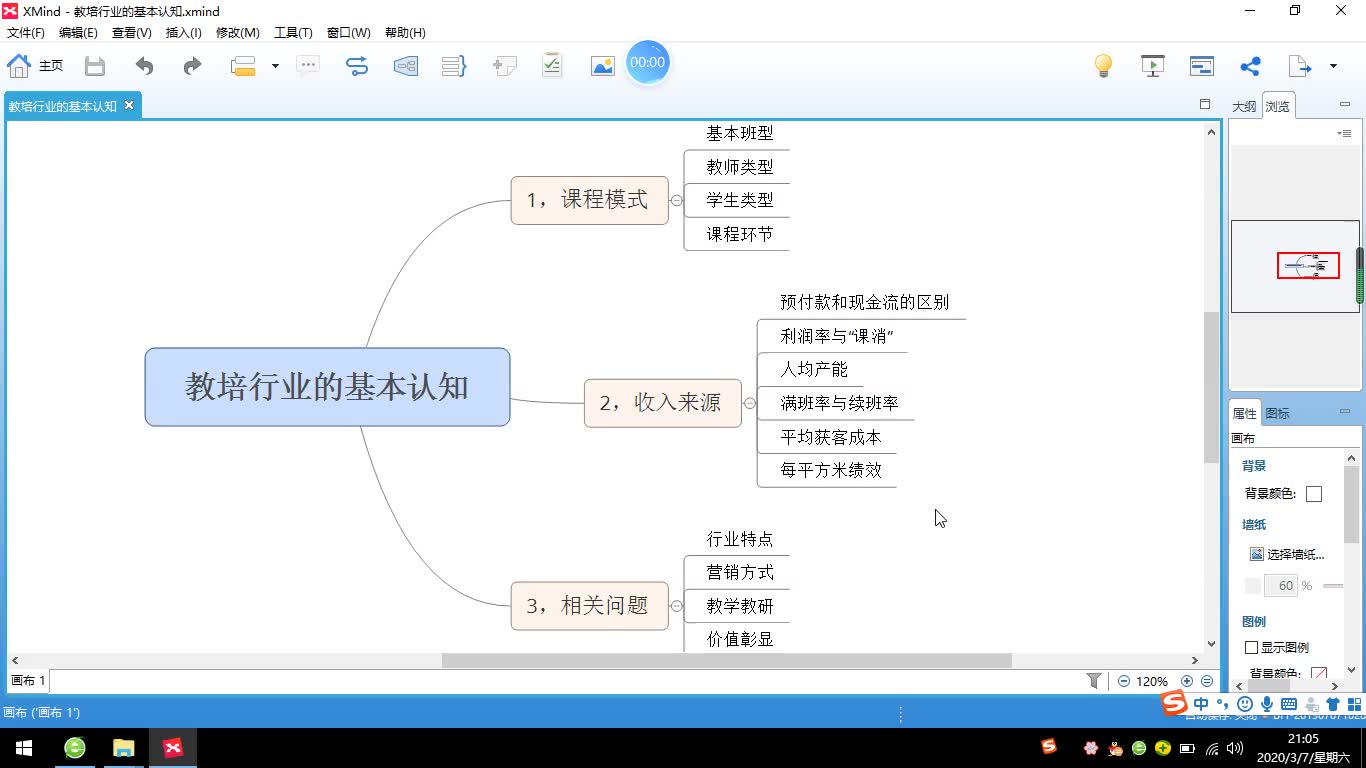Maximize the editor area
Screen dimensions: 1366x768
pos(1205,104)
